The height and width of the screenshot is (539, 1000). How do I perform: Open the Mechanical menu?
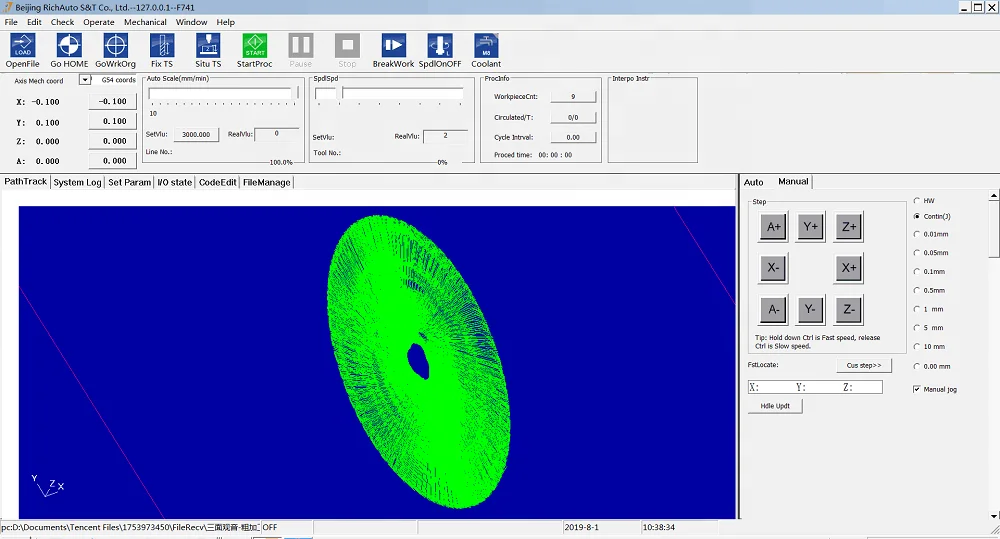click(x=145, y=22)
